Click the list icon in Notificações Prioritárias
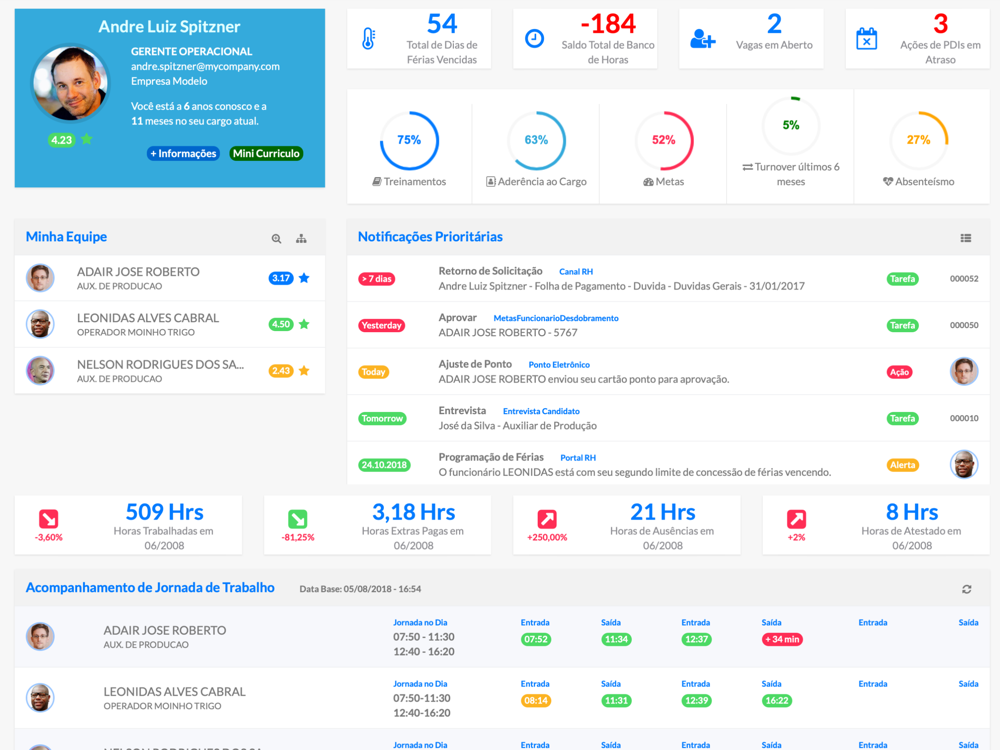The width and height of the screenshot is (1000, 750). (x=966, y=238)
